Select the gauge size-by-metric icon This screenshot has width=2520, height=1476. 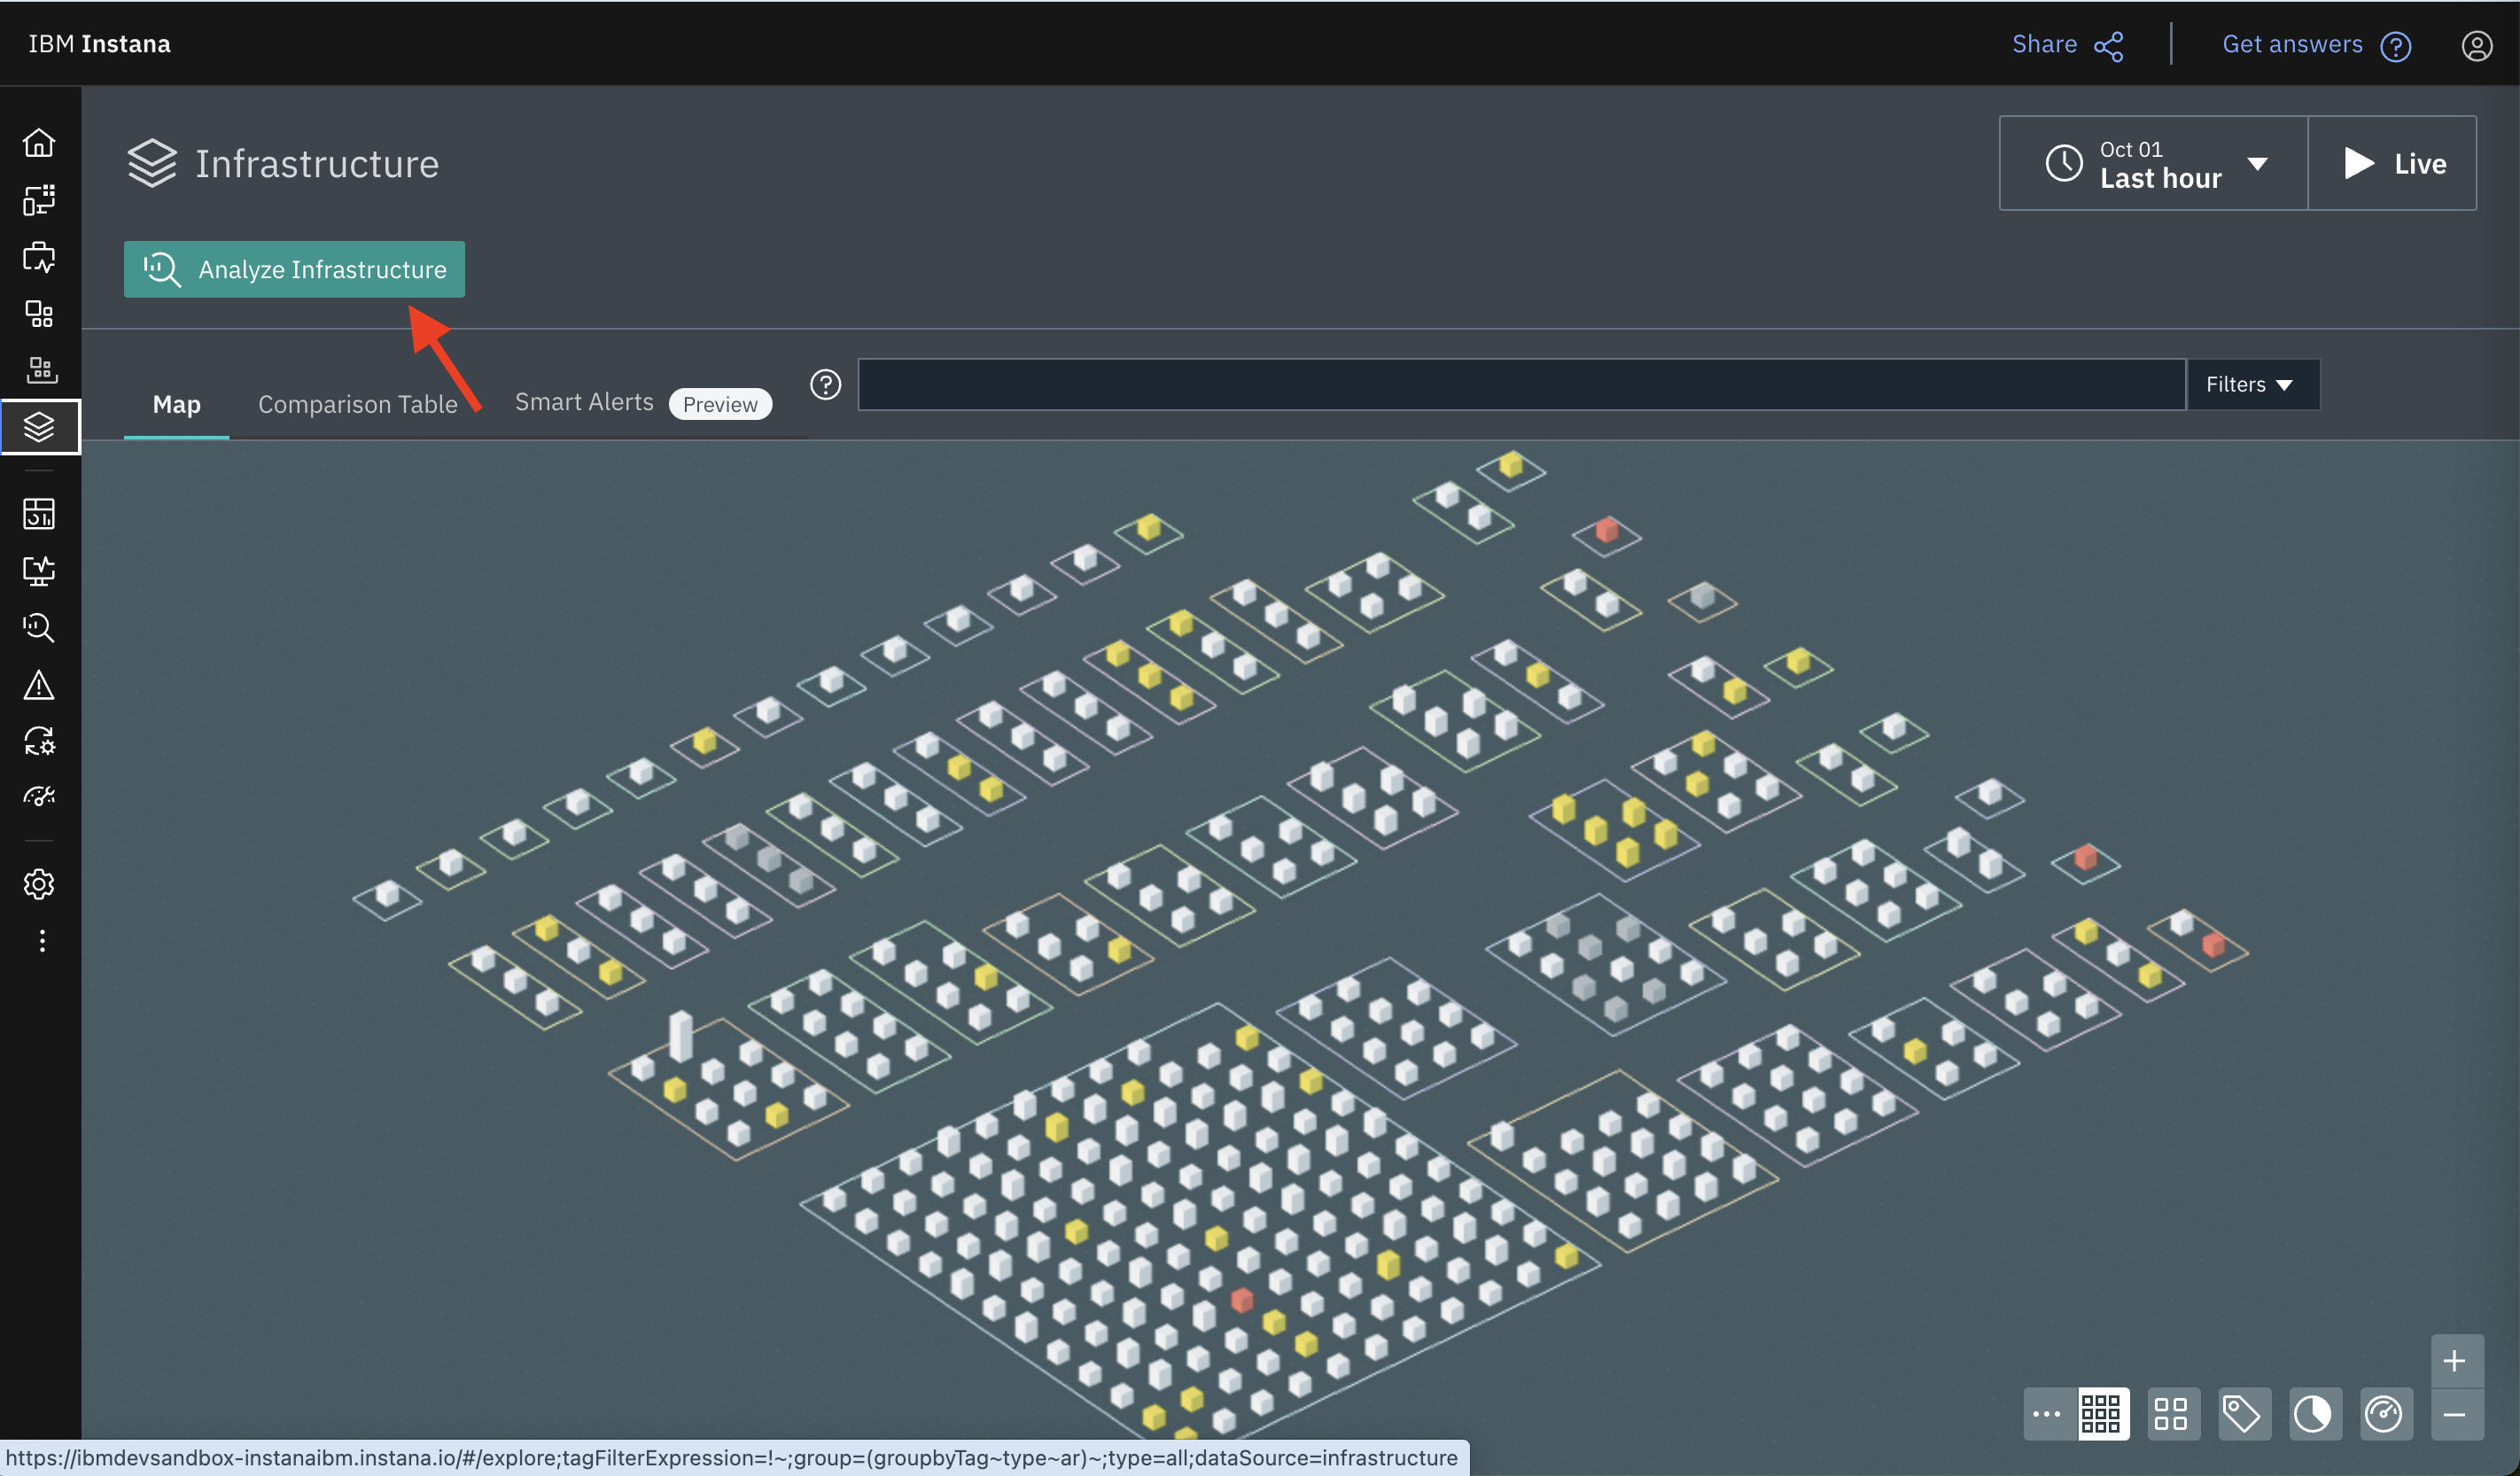tap(2387, 1413)
